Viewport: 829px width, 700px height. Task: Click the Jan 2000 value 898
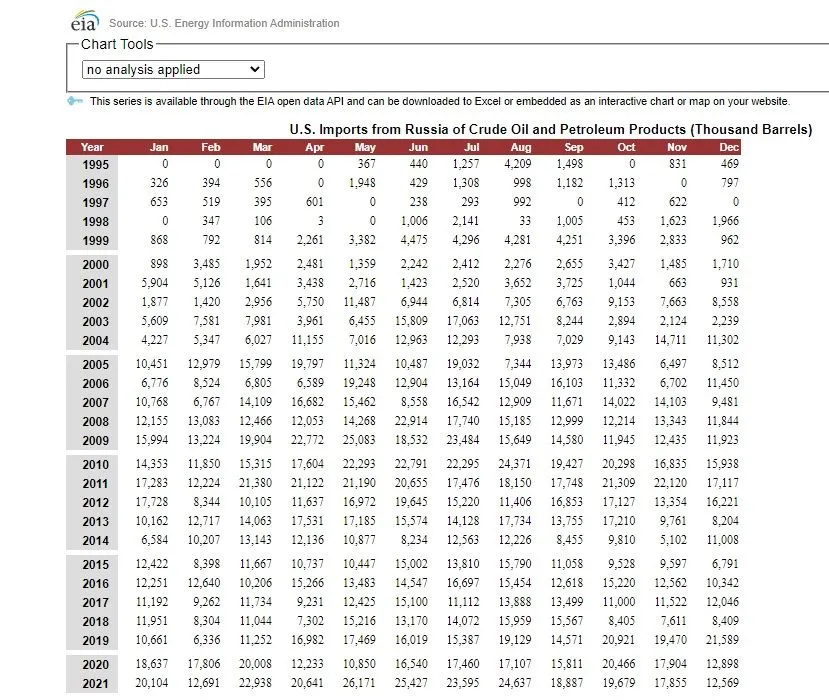click(158, 264)
